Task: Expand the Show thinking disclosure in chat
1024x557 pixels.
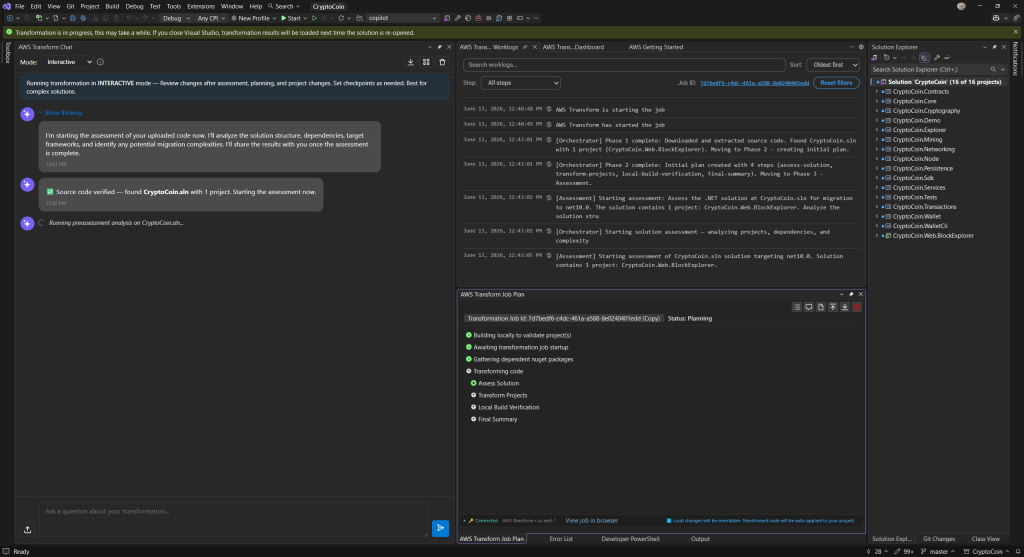Action: pos(60,113)
